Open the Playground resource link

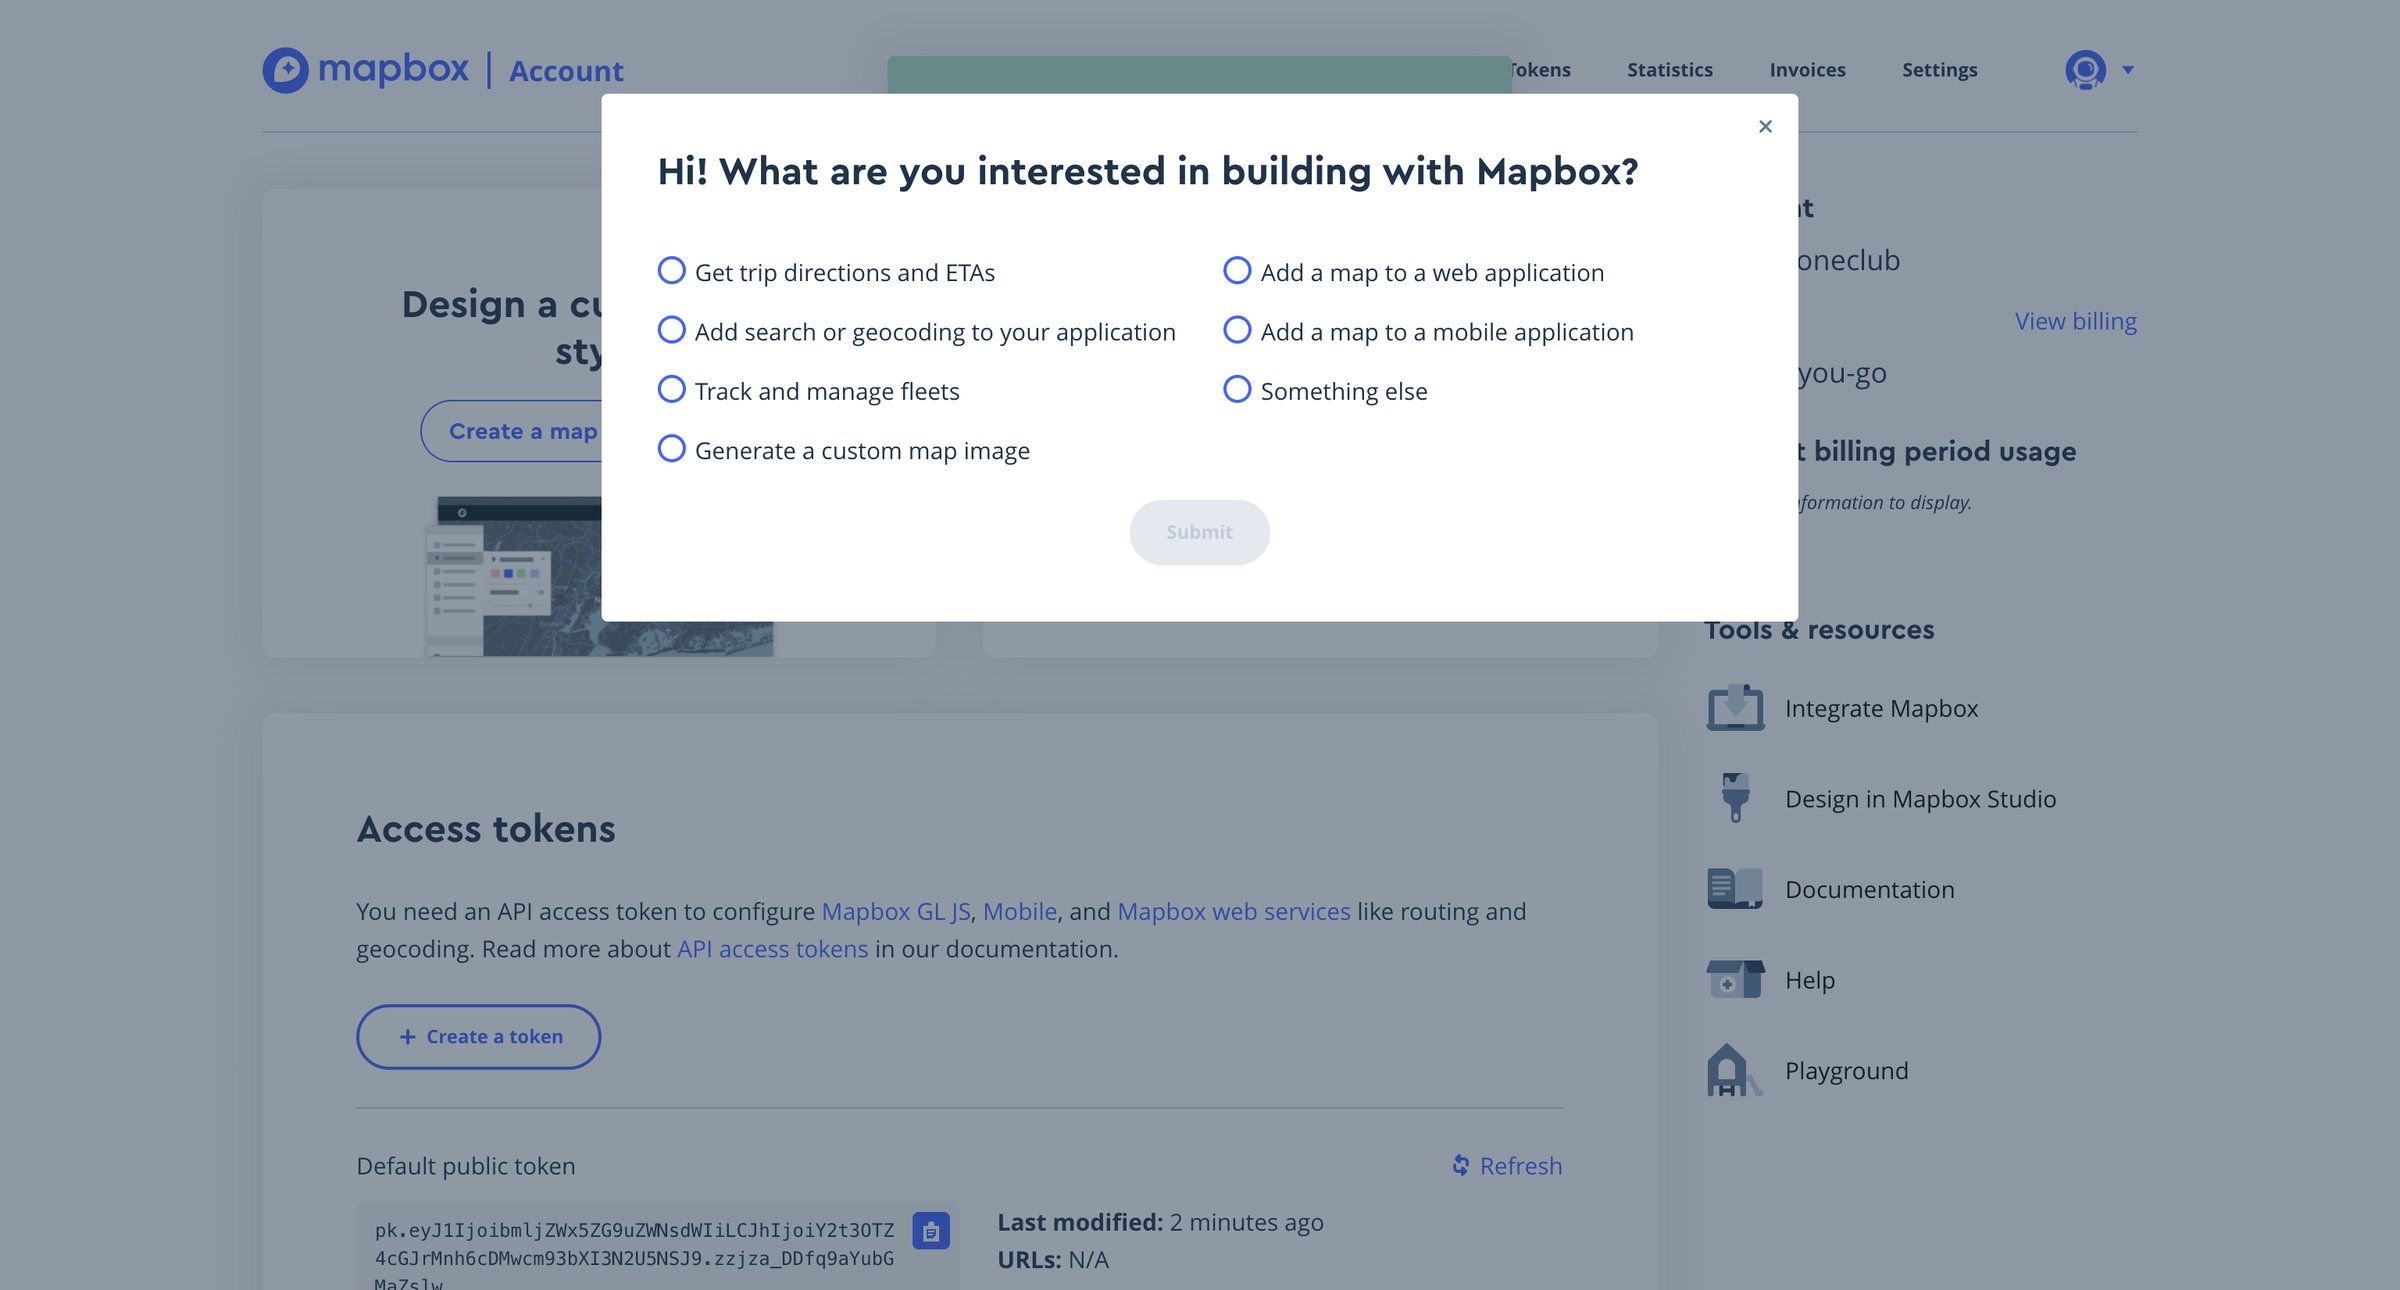coord(1846,1071)
